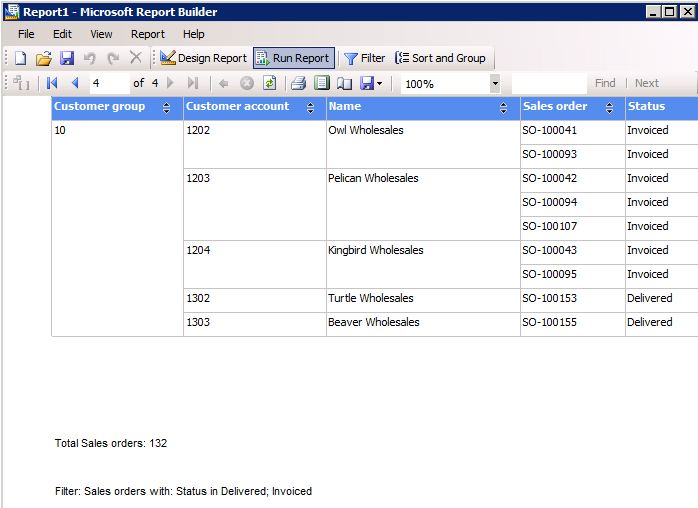Click Pelican Wholesales name cell
The width and height of the screenshot is (698, 508).
pos(423,204)
